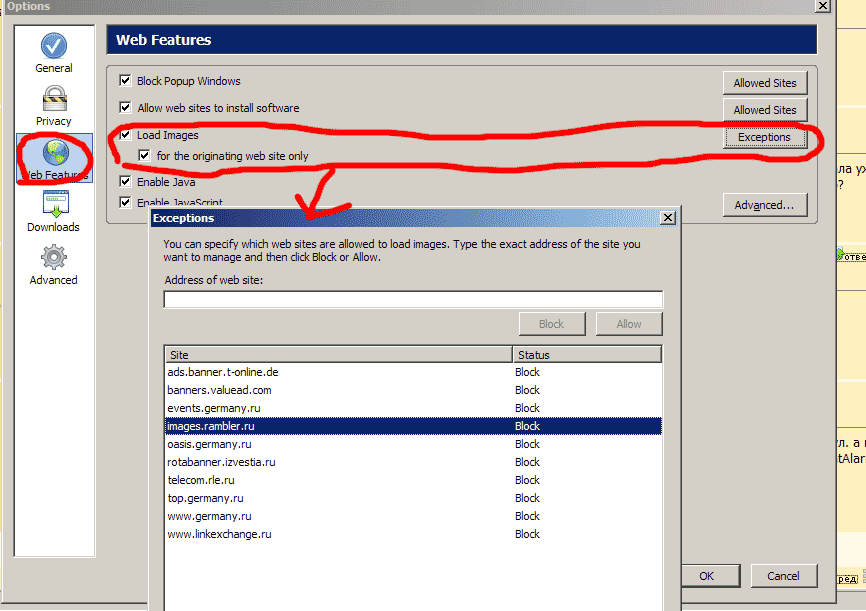Sort the list by Status column header
This screenshot has width=866, height=611.
click(x=586, y=355)
